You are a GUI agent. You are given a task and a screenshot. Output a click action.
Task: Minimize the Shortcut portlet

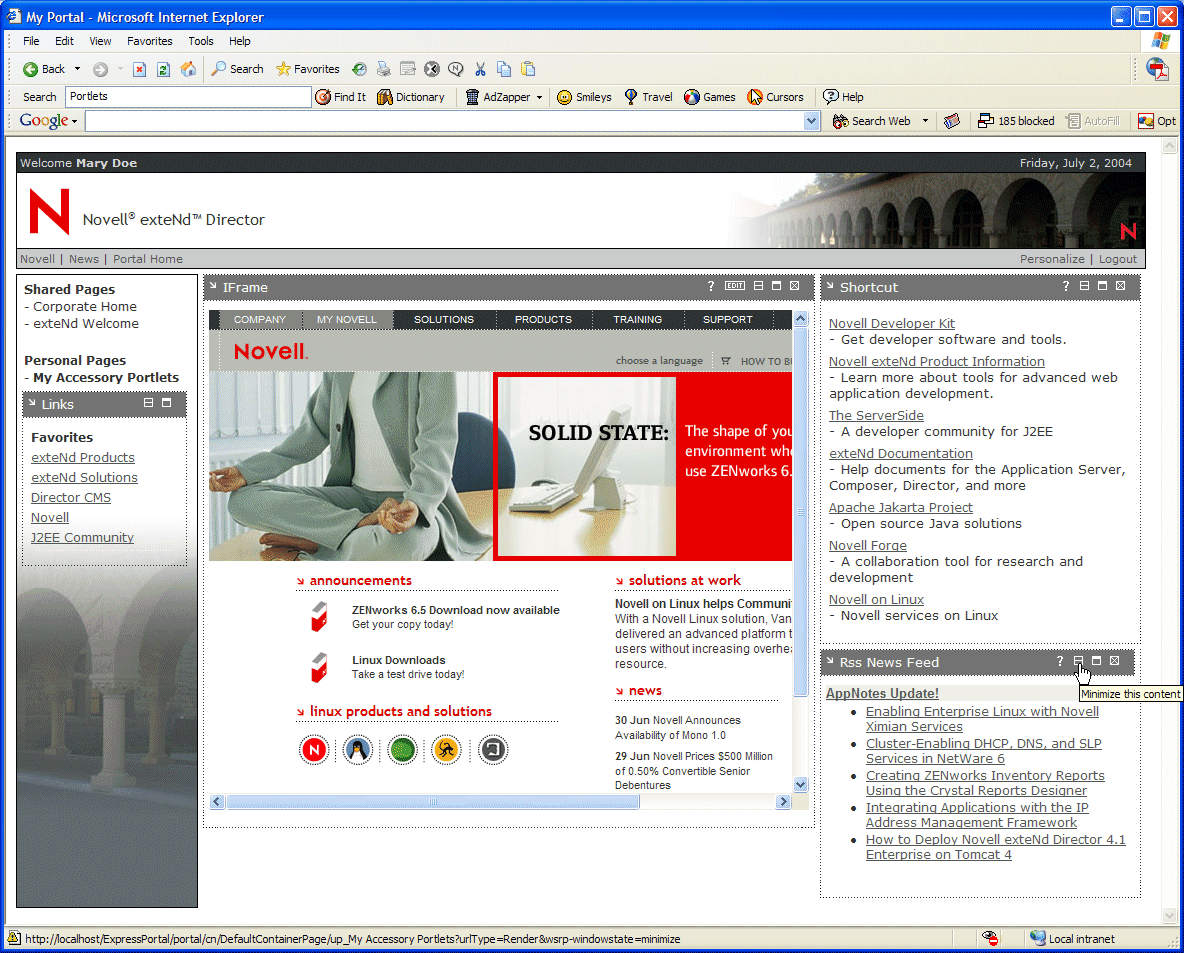(1084, 285)
